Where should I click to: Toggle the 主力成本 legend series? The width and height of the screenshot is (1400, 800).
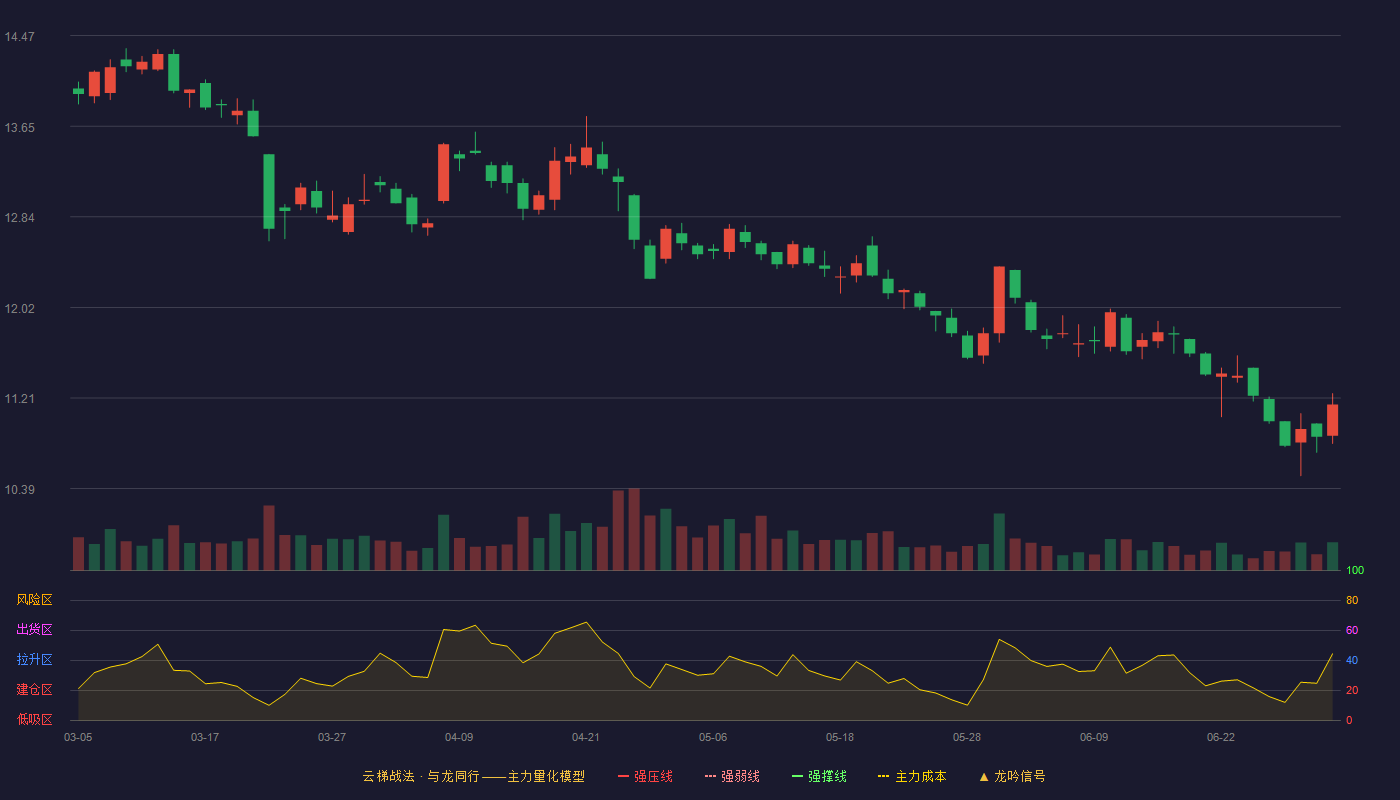tap(912, 776)
